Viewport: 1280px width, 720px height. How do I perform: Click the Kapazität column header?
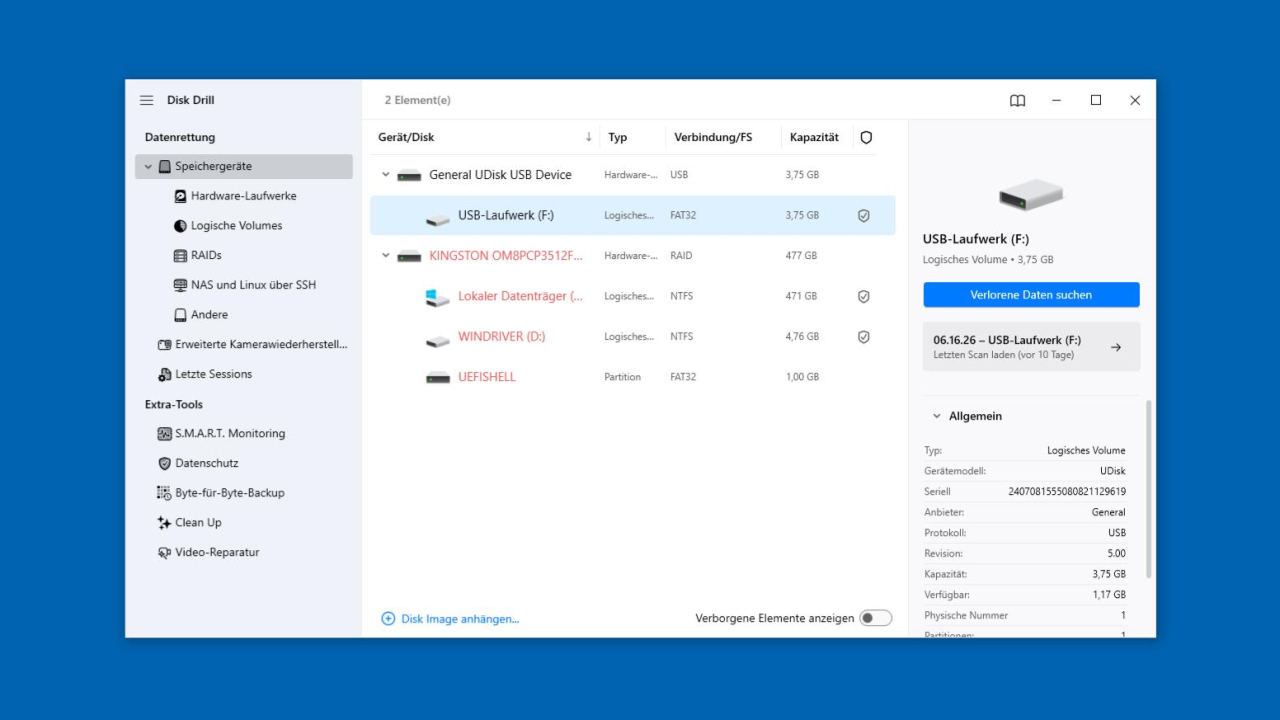814,137
